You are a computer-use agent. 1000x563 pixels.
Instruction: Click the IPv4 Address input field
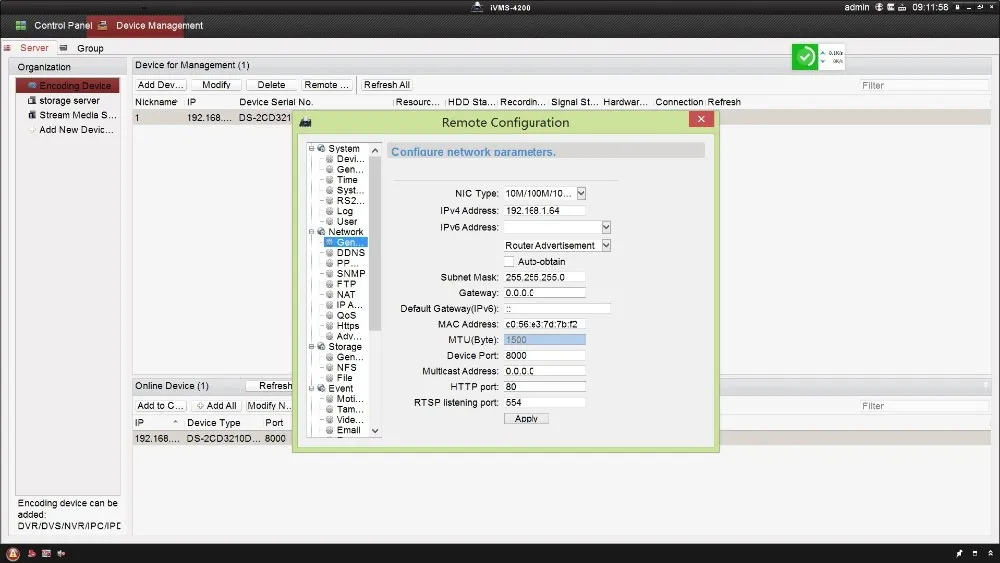[544, 211]
